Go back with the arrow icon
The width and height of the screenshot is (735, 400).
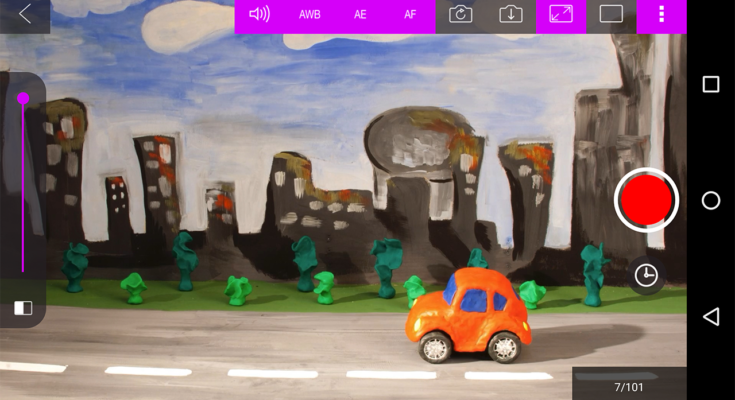coord(25,15)
